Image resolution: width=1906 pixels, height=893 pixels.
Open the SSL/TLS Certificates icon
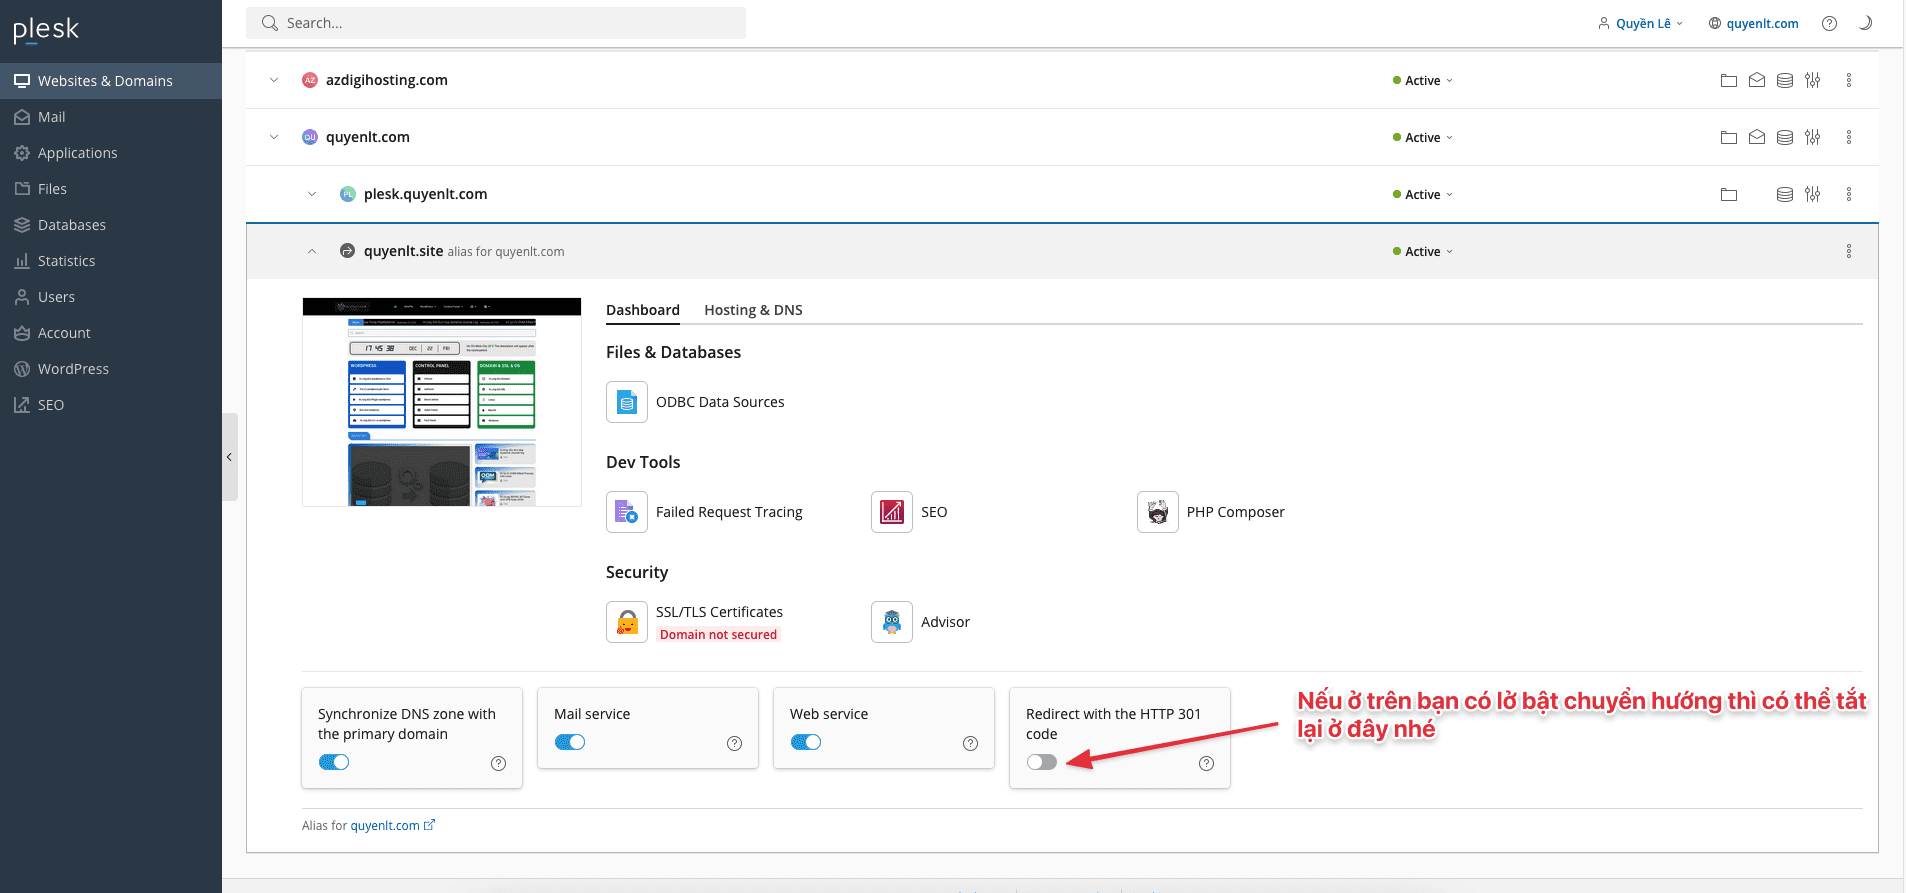pos(627,622)
